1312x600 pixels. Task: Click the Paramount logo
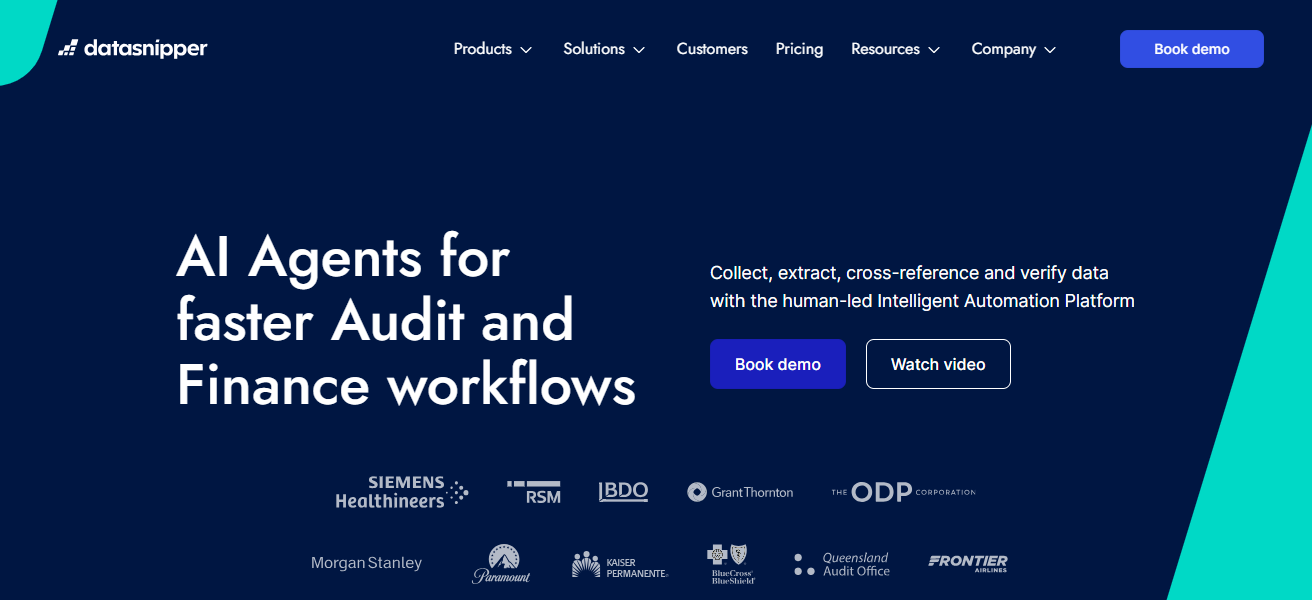[501, 563]
